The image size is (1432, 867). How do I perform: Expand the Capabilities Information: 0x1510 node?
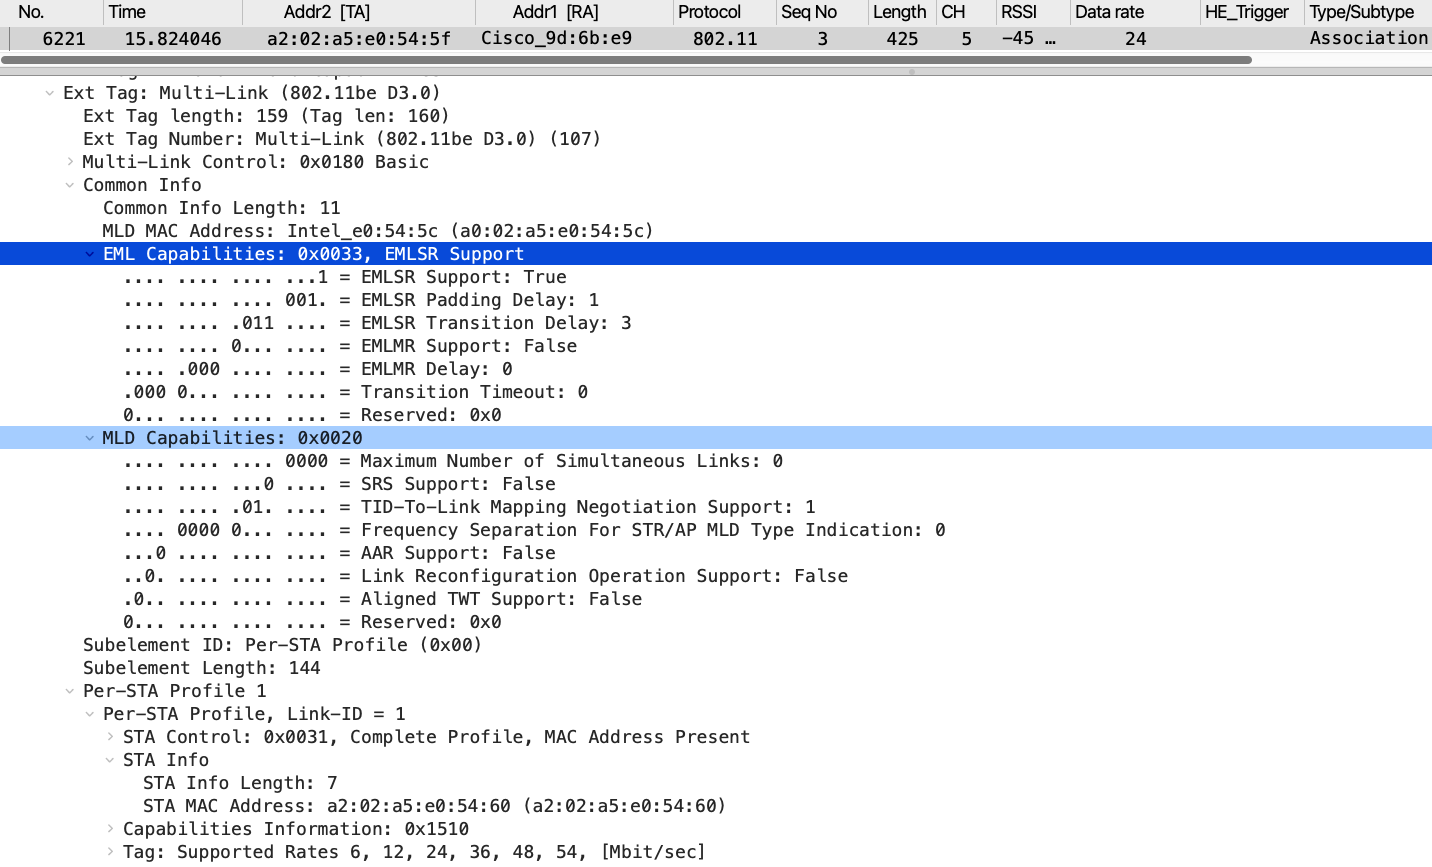click(x=110, y=829)
